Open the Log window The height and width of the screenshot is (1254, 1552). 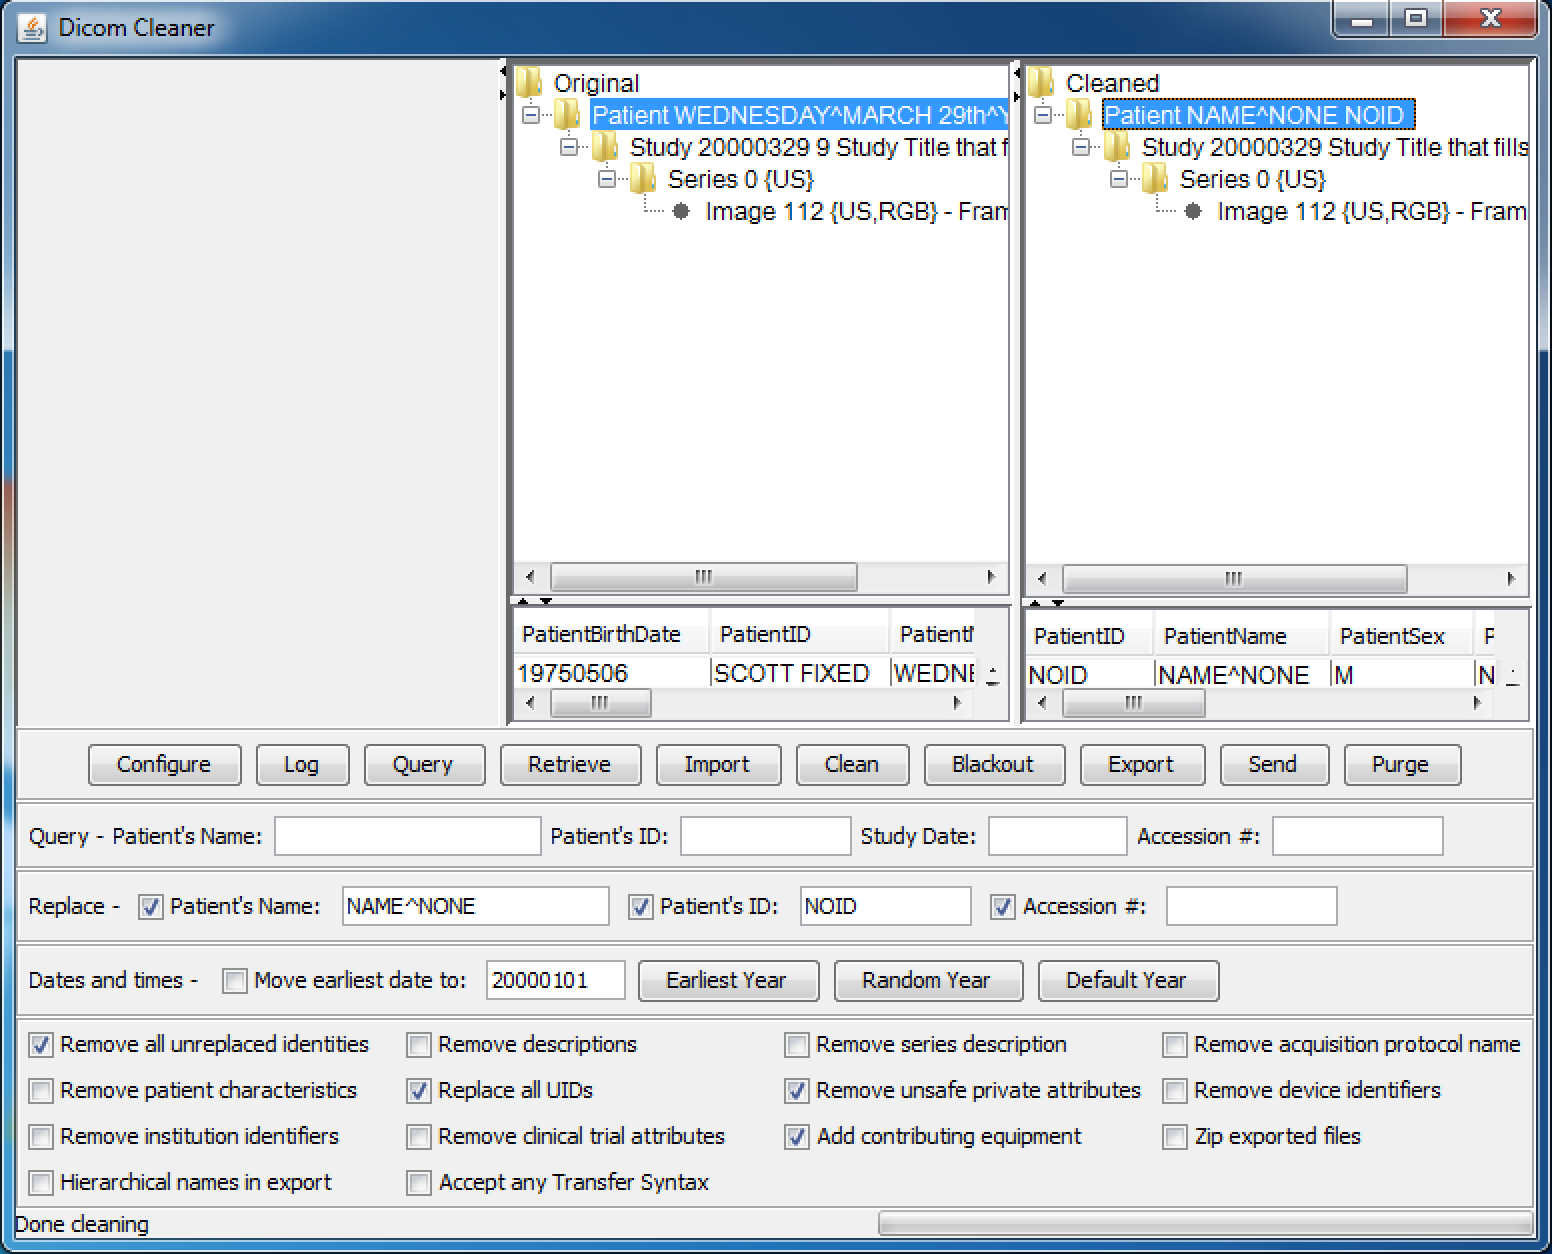tap(301, 765)
